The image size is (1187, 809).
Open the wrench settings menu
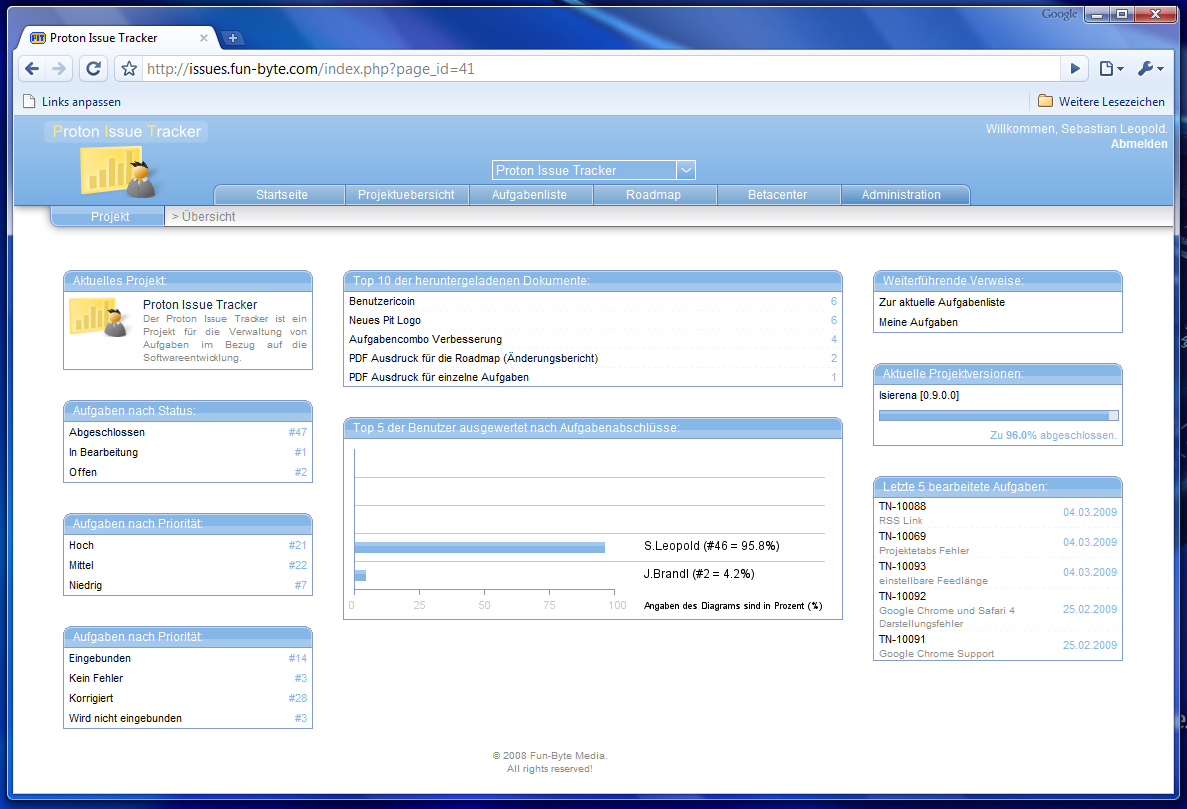coord(1151,69)
